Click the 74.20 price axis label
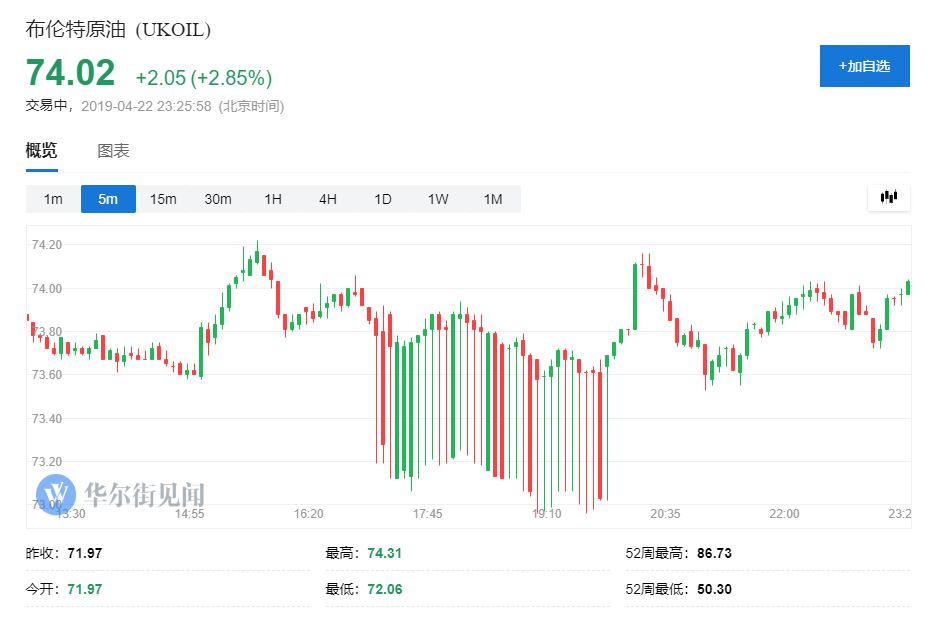 [x=47, y=245]
